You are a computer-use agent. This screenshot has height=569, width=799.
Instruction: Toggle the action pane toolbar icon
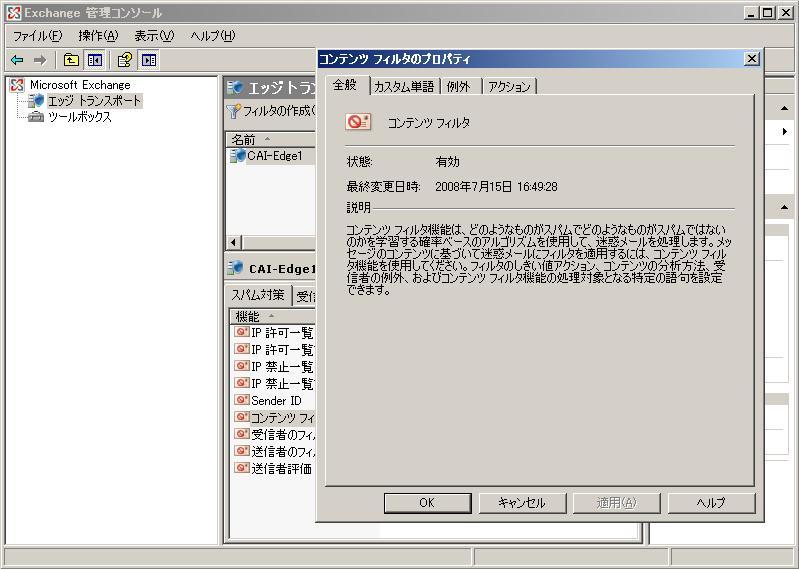point(149,60)
